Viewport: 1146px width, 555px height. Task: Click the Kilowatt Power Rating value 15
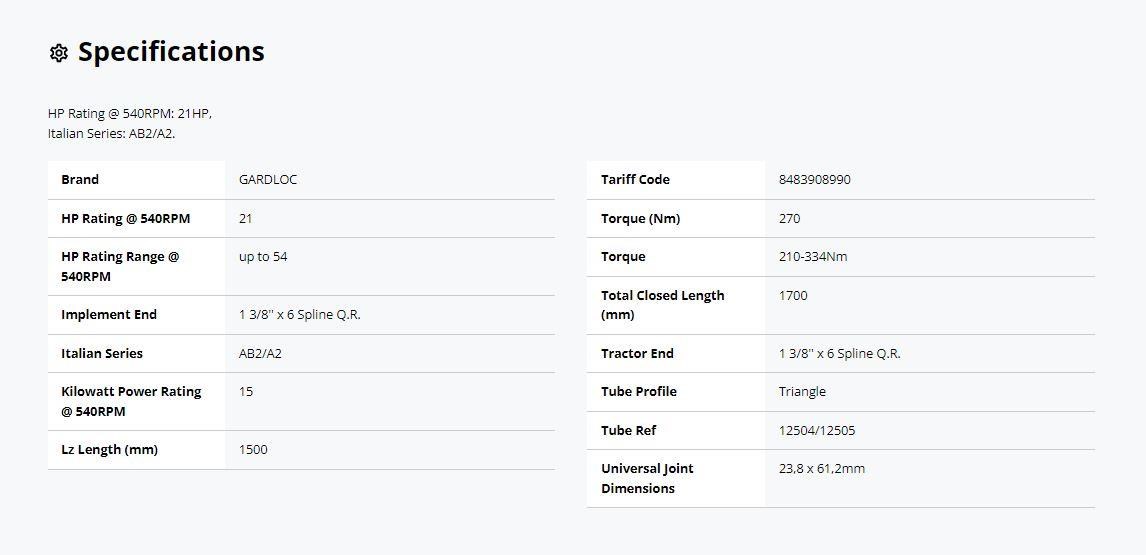coord(246,392)
